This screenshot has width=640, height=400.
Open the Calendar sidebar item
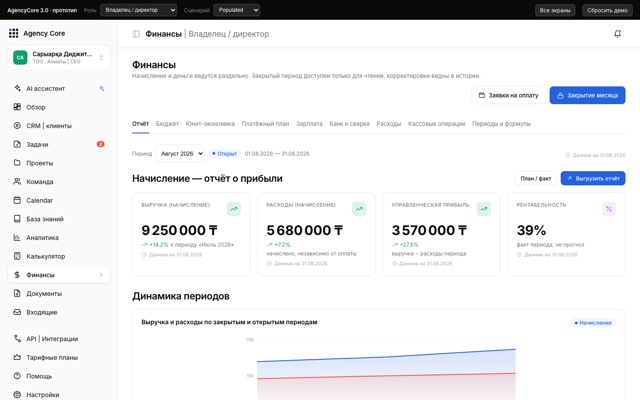tap(59, 200)
